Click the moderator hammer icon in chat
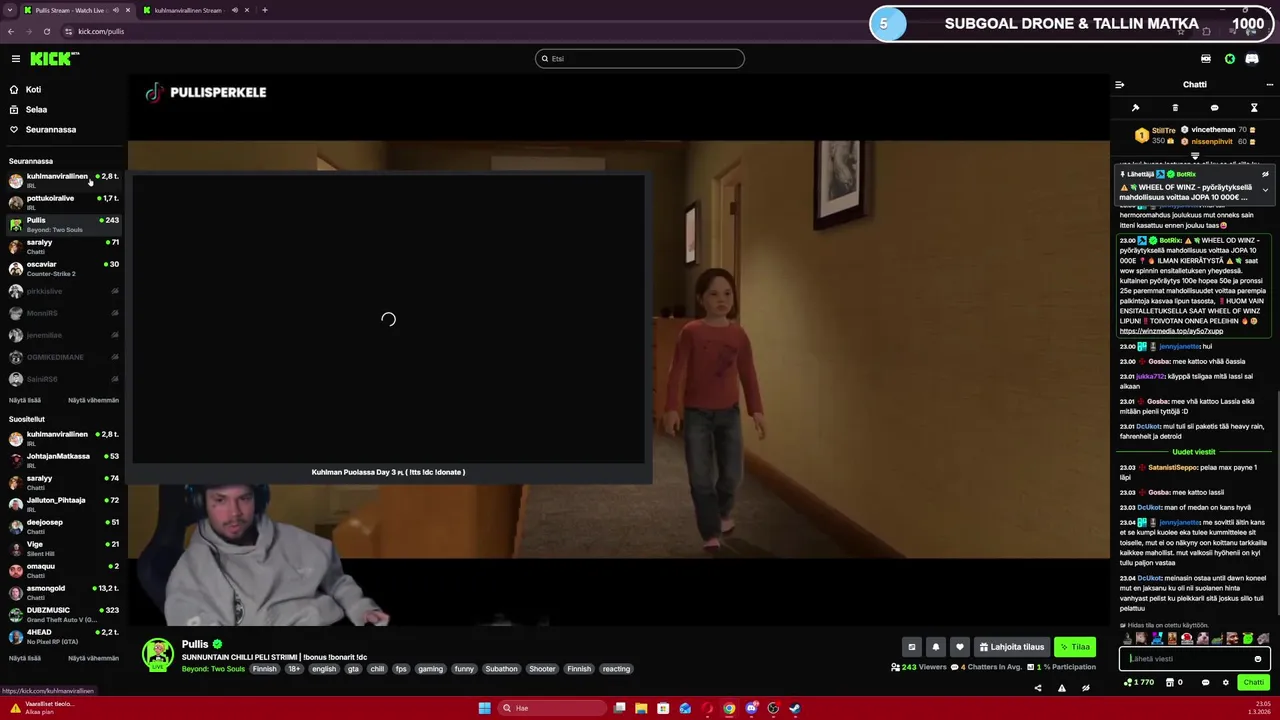This screenshot has width=1280, height=720. (1135, 108)
